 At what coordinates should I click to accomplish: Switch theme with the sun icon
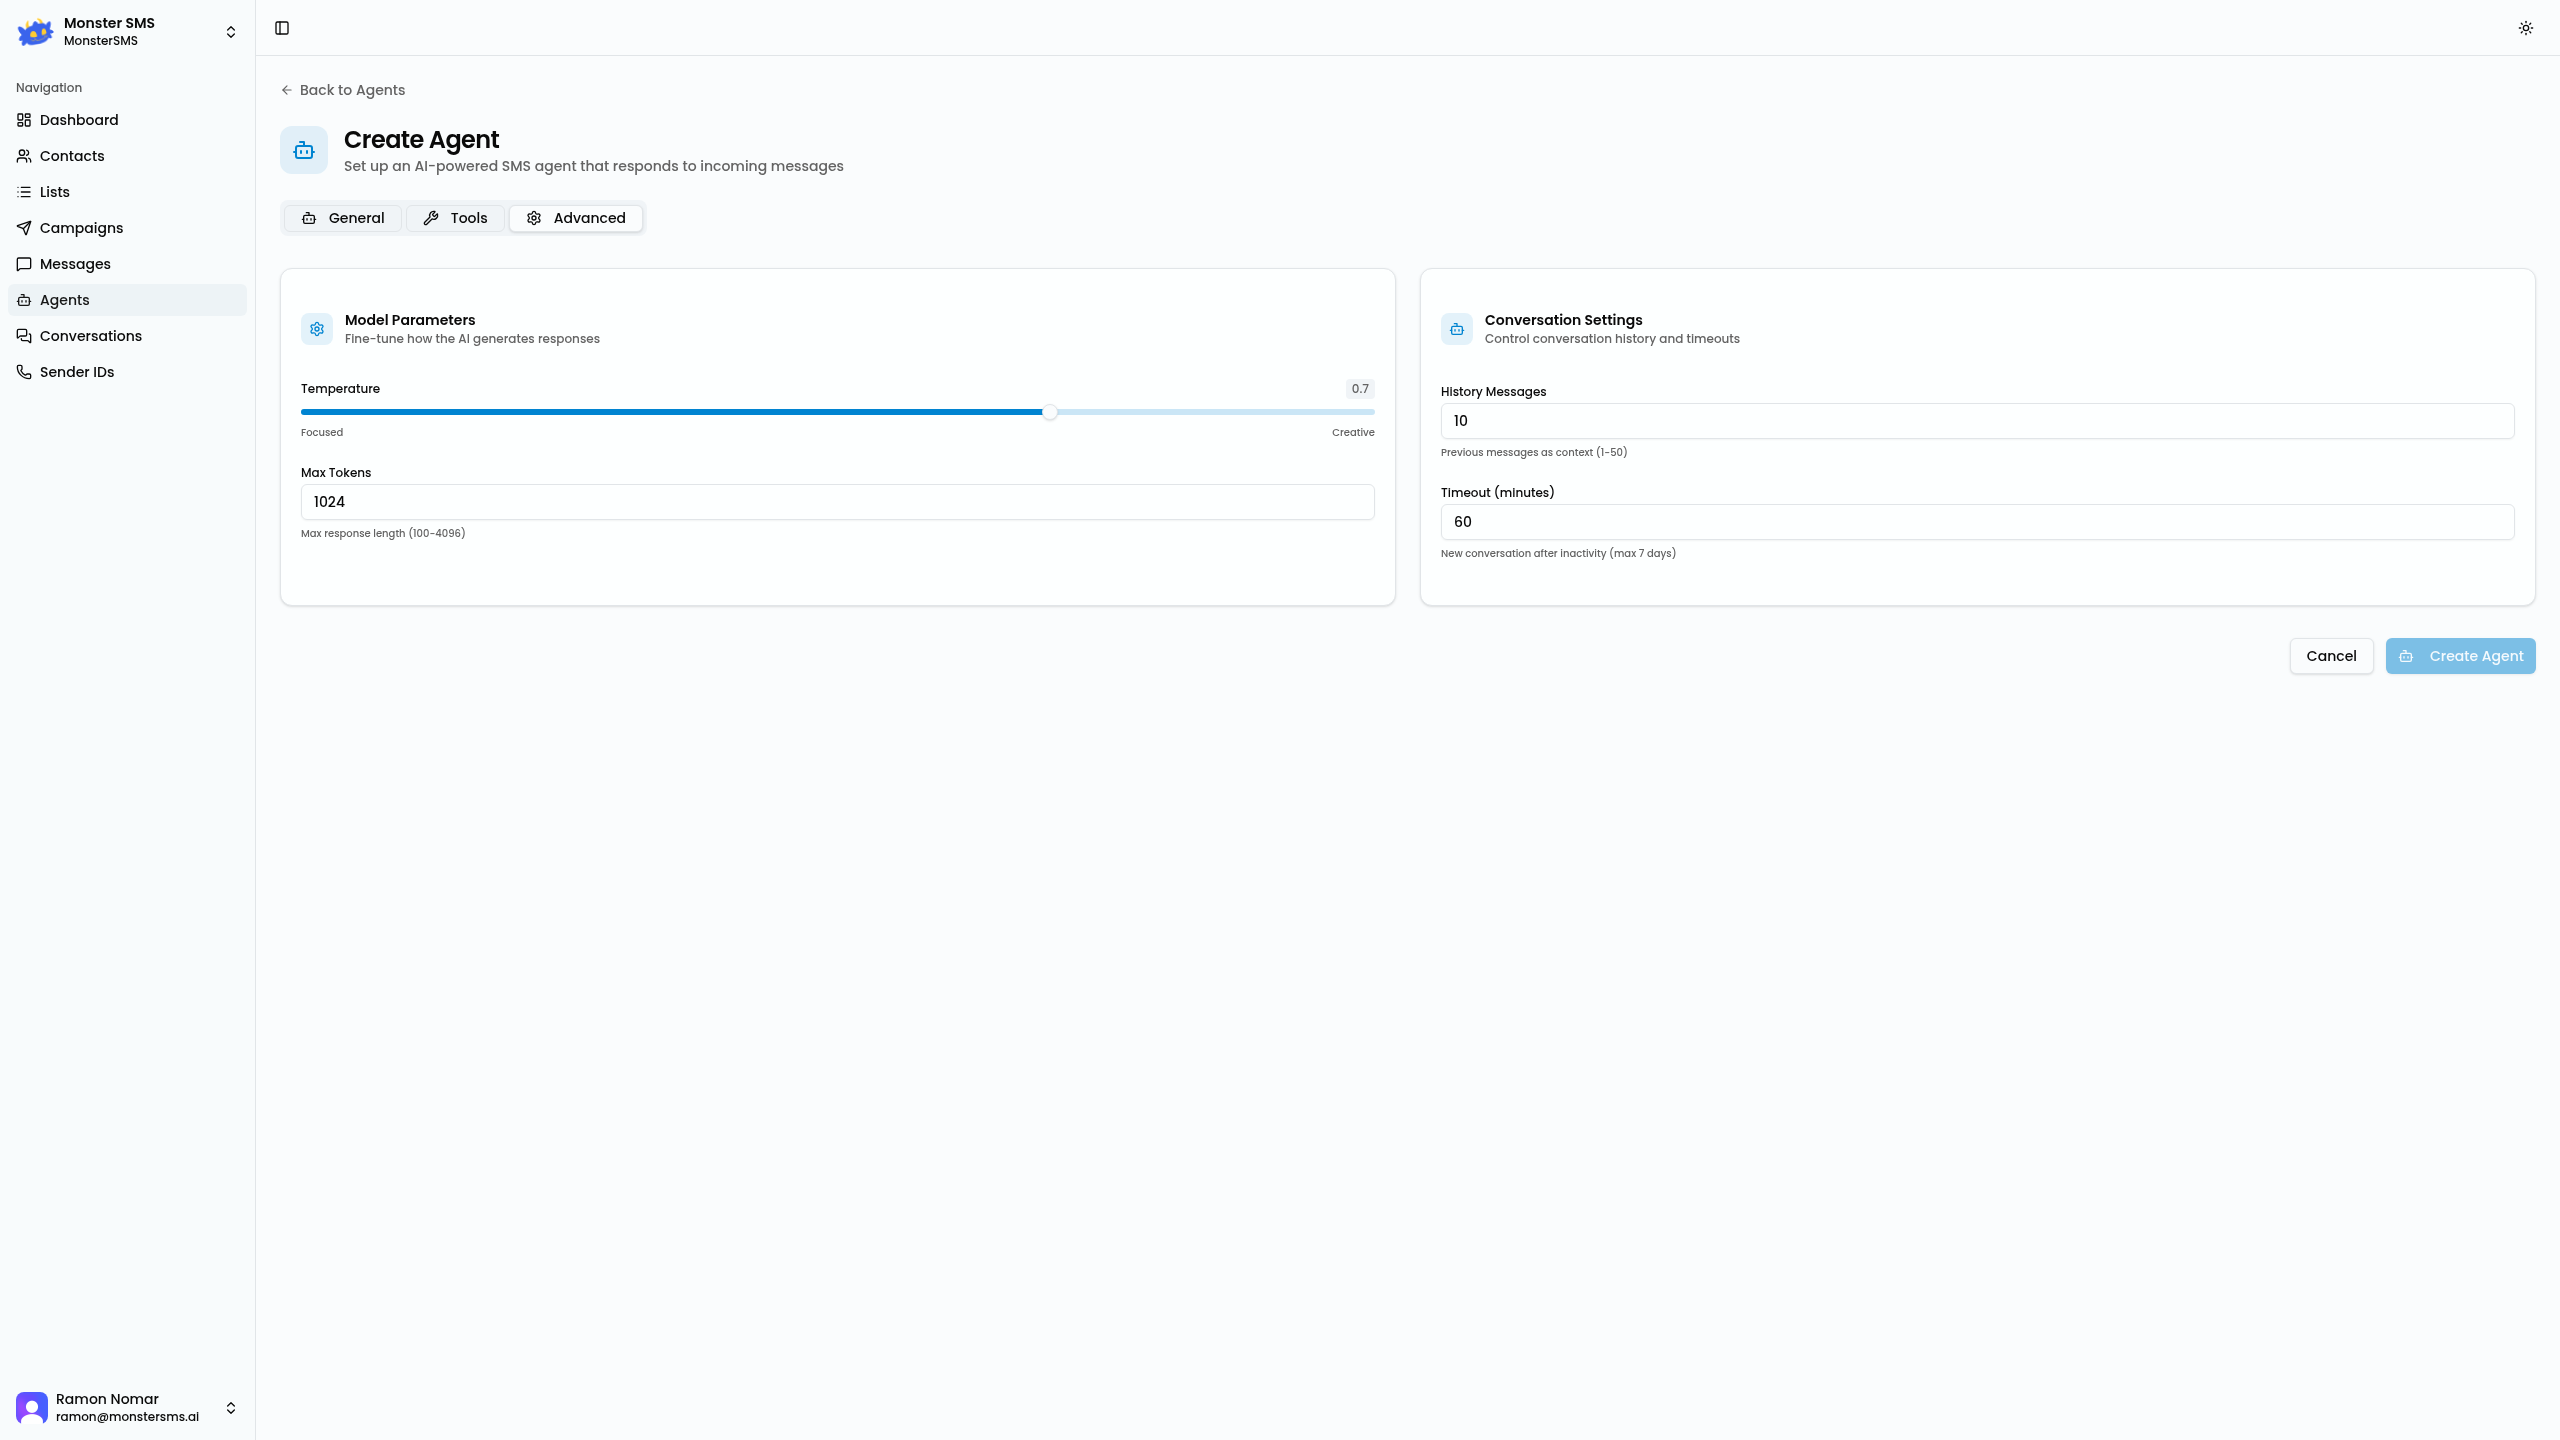pyautogui.click(x=2525, y=28)
